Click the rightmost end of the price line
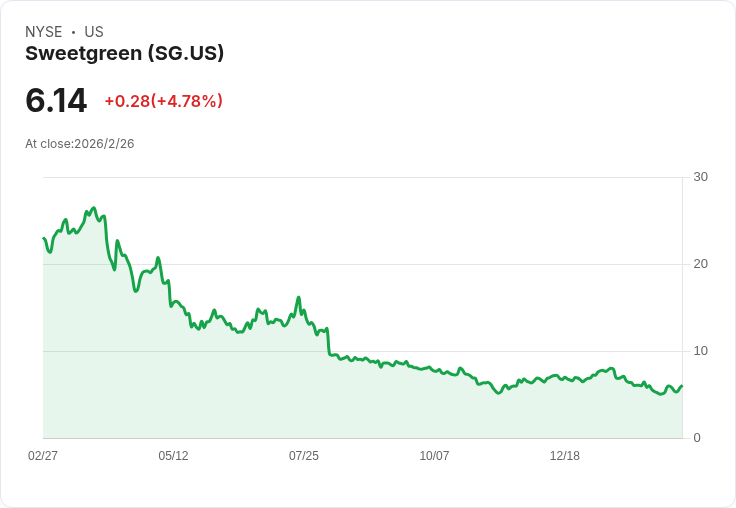 [682, 386]
